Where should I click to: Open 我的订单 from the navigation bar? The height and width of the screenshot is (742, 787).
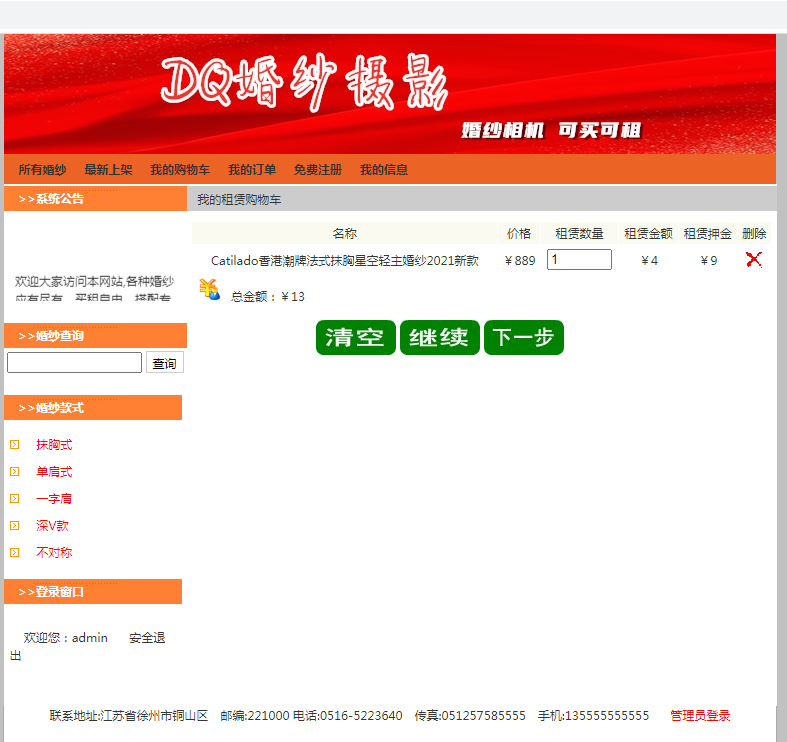coord(252,170)
